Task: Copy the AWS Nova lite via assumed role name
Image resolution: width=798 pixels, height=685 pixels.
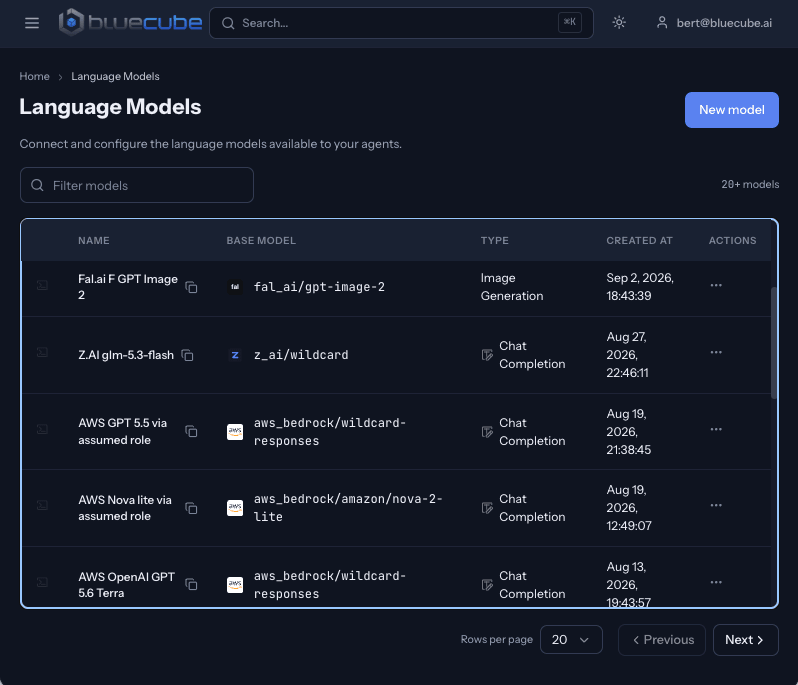Action: click(191, 508)
